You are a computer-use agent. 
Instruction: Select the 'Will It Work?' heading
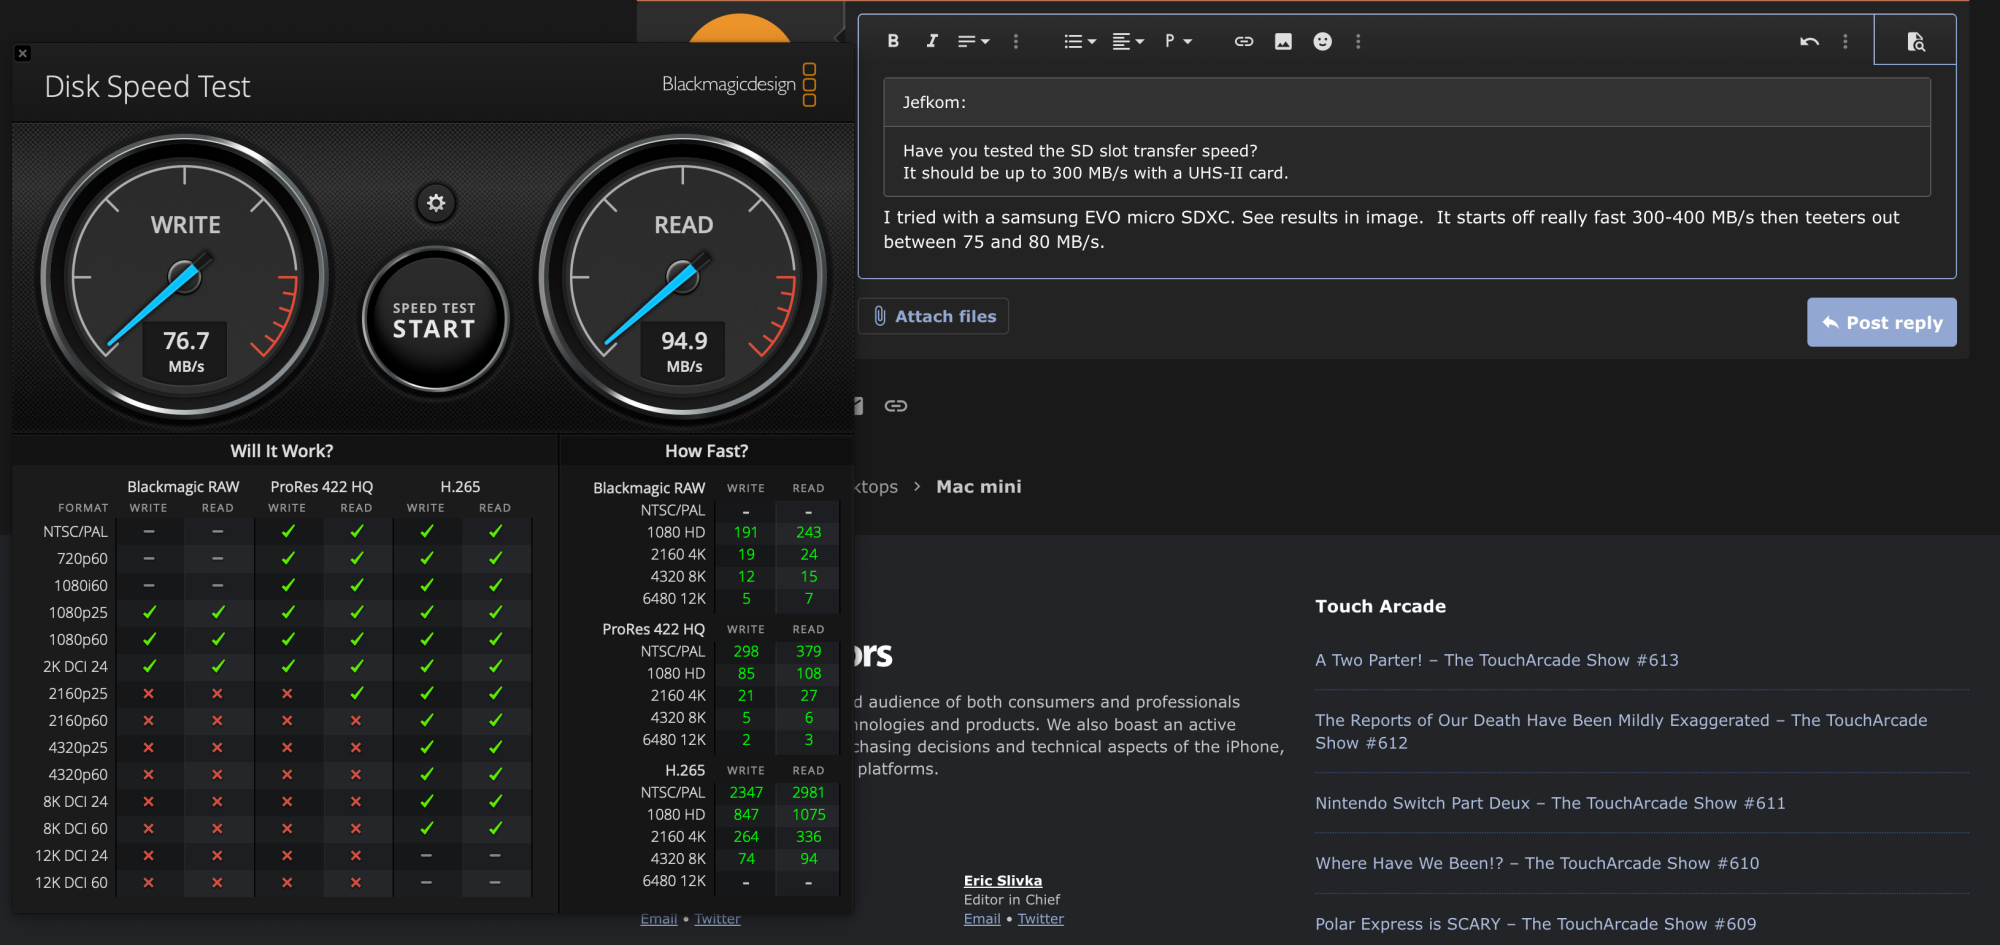(x=282, y=451)
